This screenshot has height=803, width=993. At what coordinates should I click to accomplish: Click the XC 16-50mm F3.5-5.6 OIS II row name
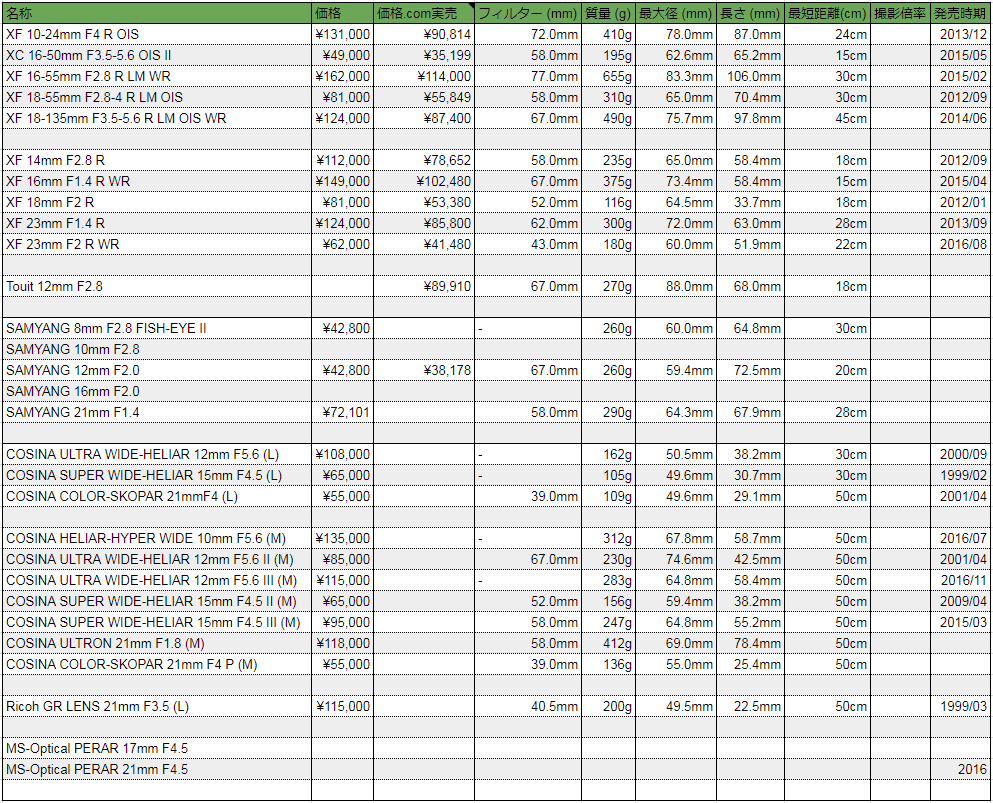coord(156,55)
